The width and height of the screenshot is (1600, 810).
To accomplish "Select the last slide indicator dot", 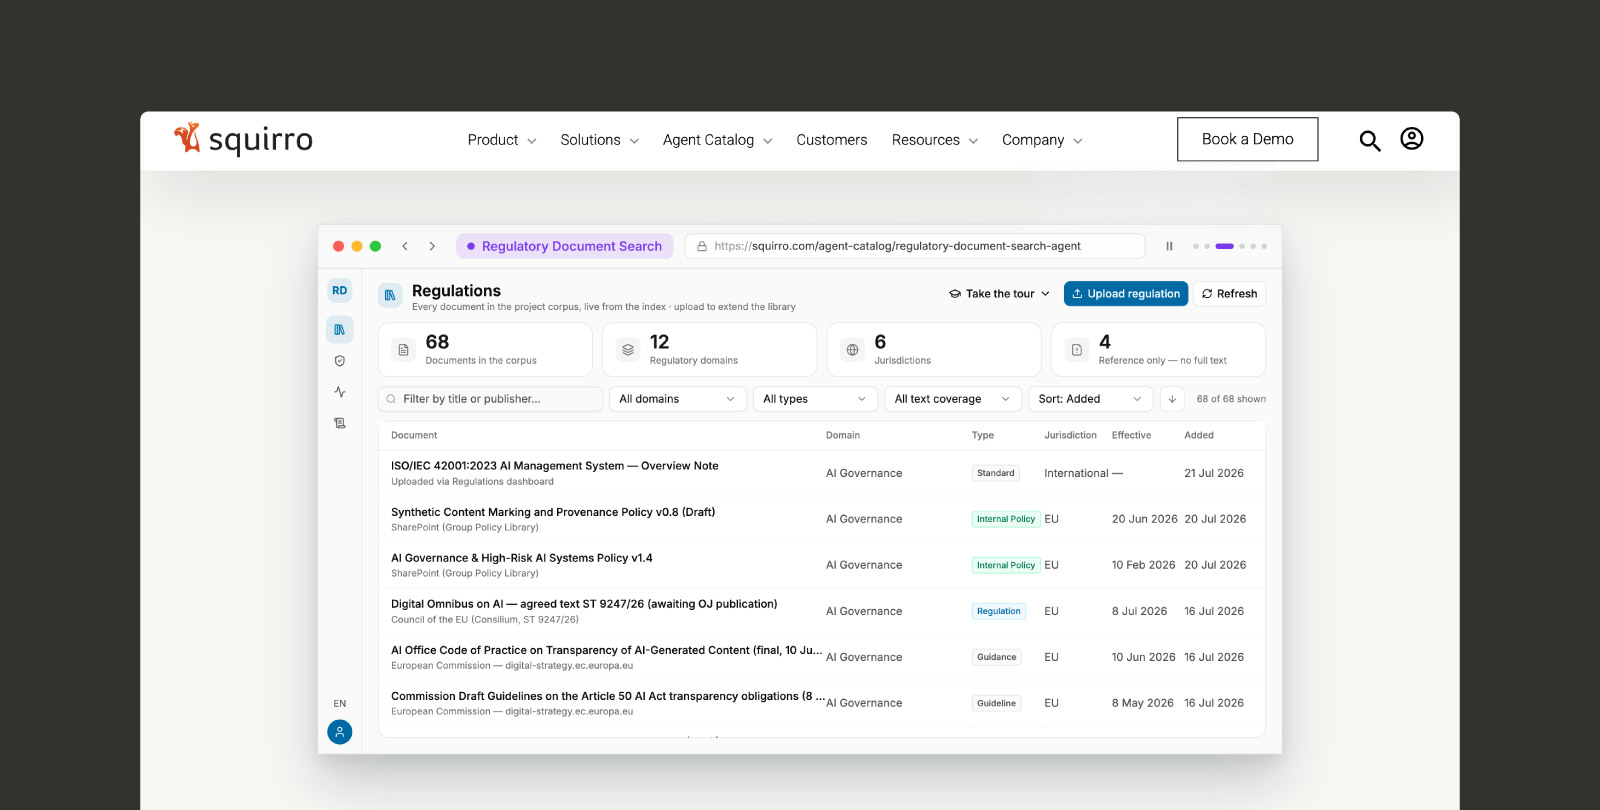I will coord(1264,246).
